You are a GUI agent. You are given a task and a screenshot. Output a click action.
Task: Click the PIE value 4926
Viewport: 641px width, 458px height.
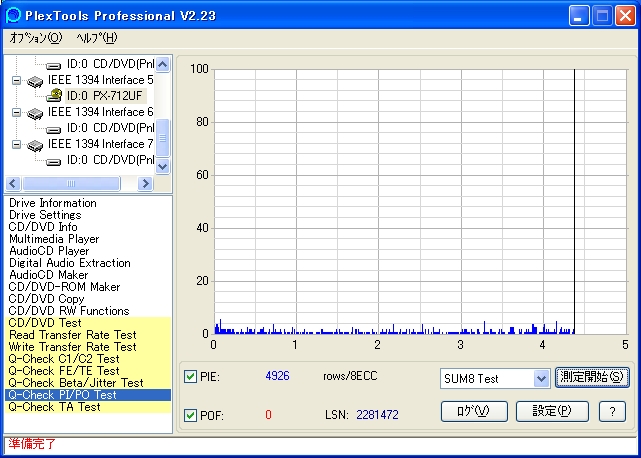[x=277, y=376]
